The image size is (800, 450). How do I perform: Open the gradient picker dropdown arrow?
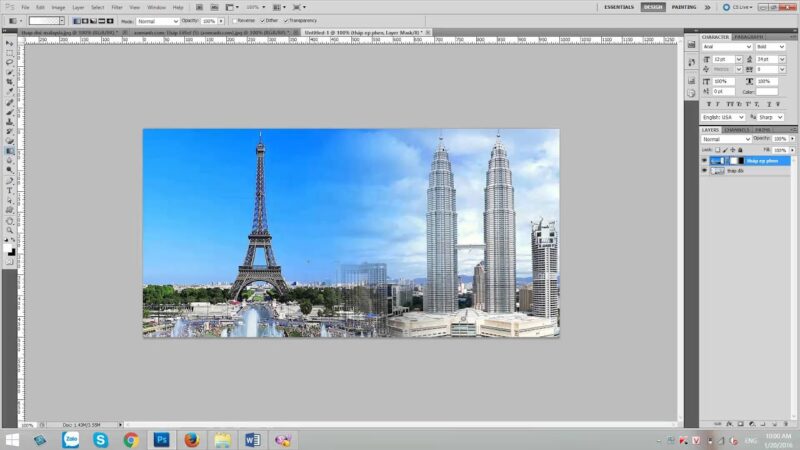(x=62, y=21)
